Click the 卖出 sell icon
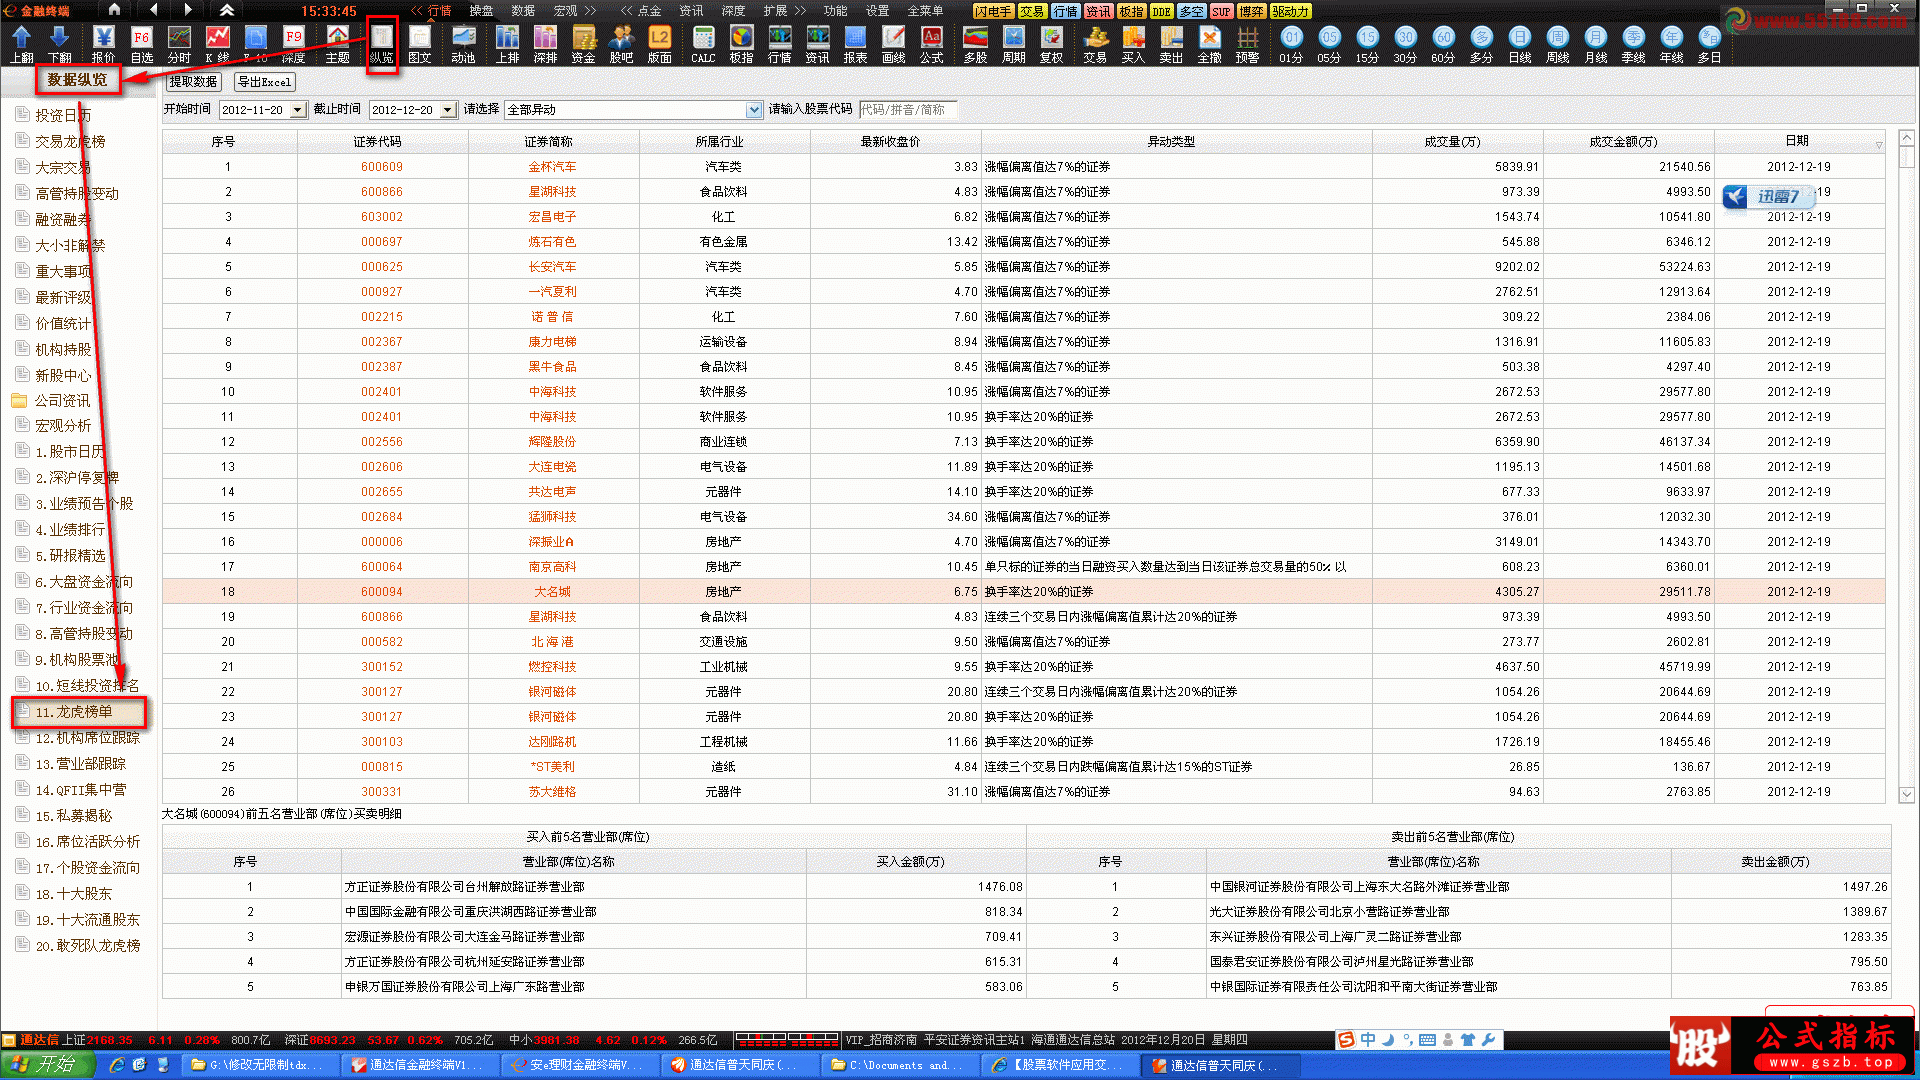 click(x=1171, y=44)
